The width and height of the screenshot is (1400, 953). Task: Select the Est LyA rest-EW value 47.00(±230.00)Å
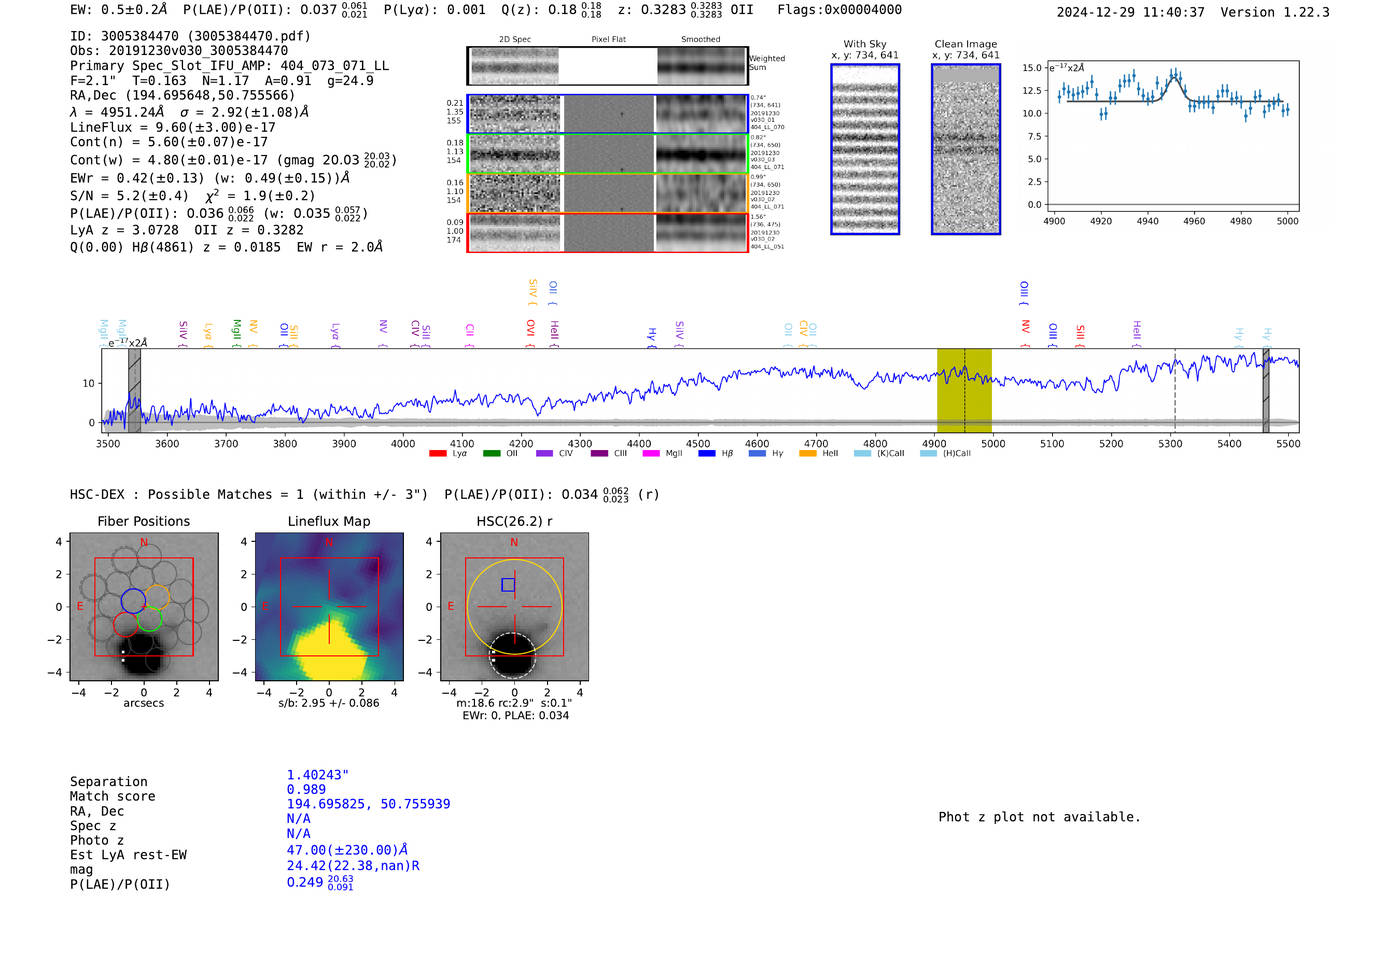(347, 850)
